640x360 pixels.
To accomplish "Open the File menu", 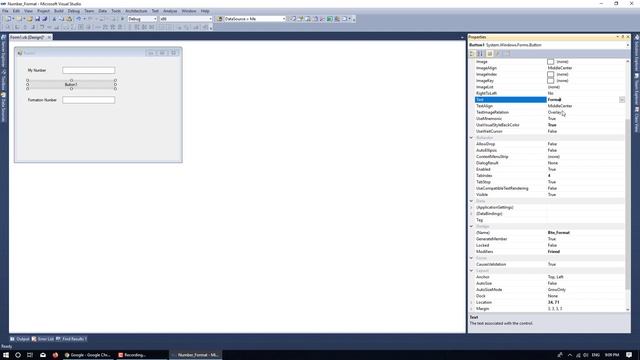I will click(5, 11).
